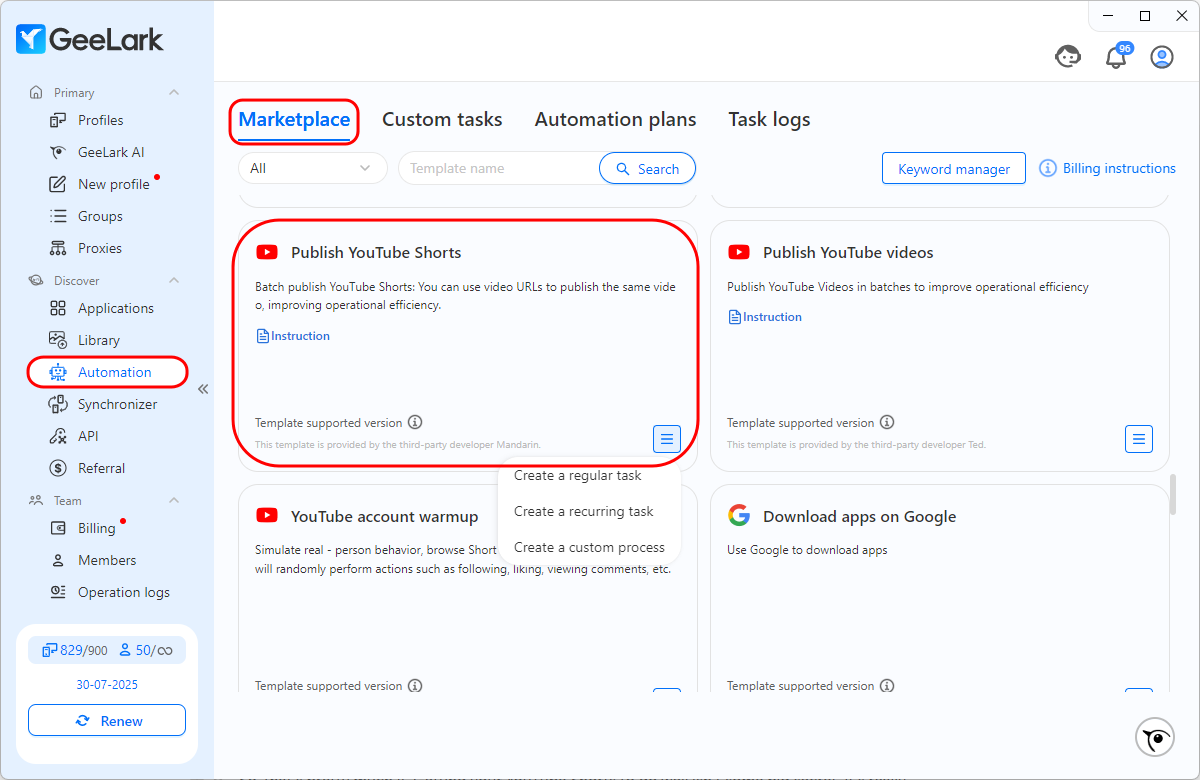Select Publish YouTube videos card title
1200x780 pixels.
(848, 252)
